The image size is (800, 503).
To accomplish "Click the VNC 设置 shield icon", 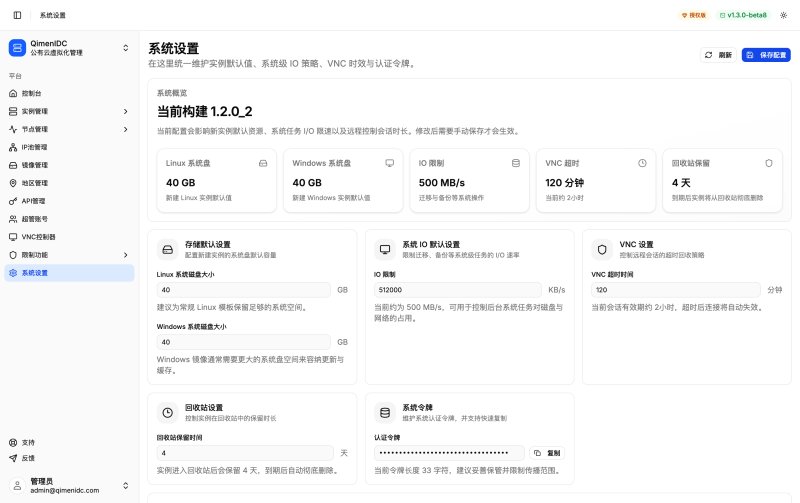I will (x=602, y=249).
